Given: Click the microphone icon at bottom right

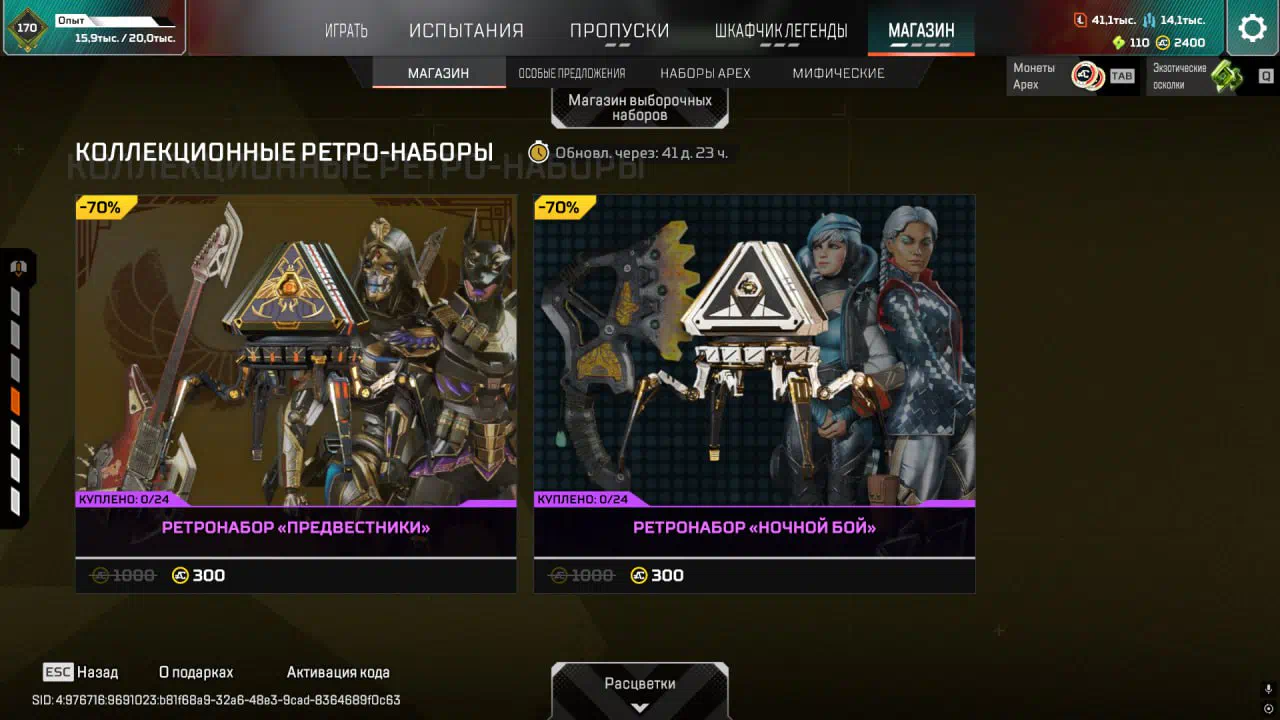Looking at the screenshot, I should point(1268,689).
